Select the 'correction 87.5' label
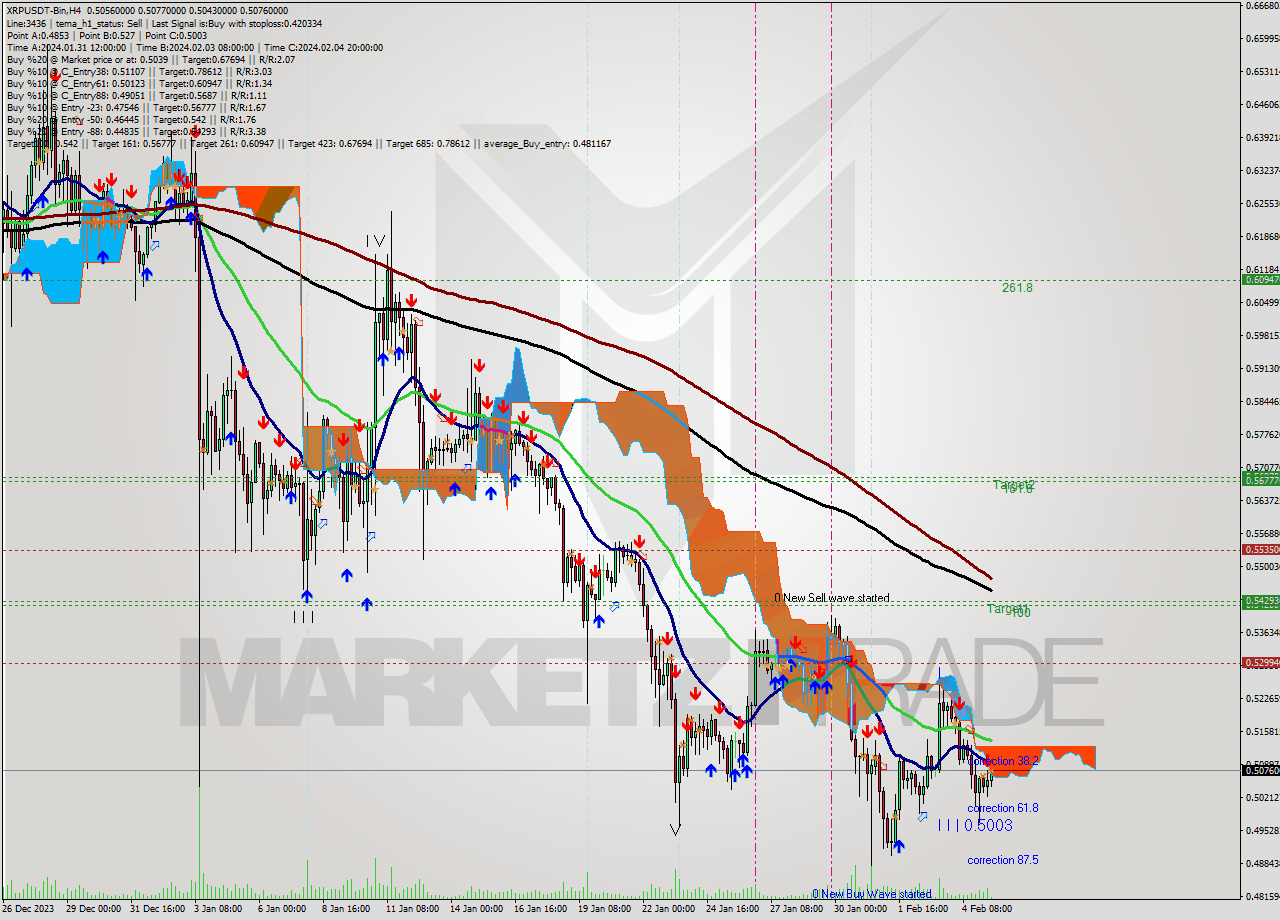The width and height of the screenshot is (1280, 920). [1003, 860]
